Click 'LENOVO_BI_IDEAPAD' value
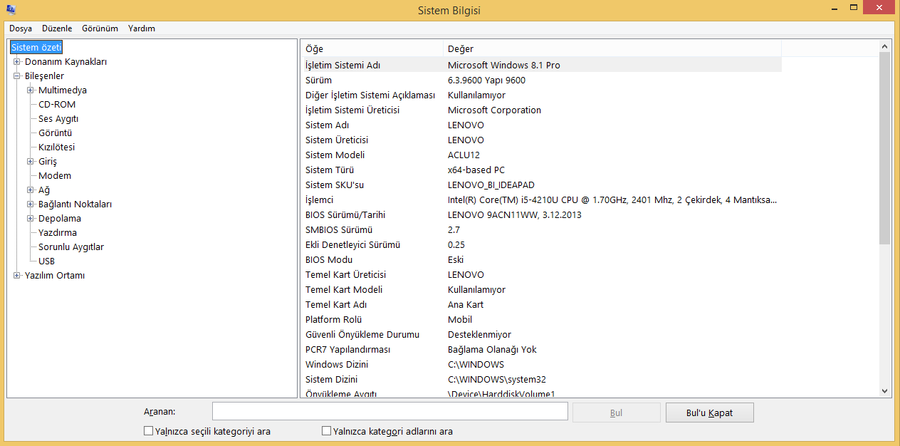This screenshot has width=900, height=446. click(491, 185)
